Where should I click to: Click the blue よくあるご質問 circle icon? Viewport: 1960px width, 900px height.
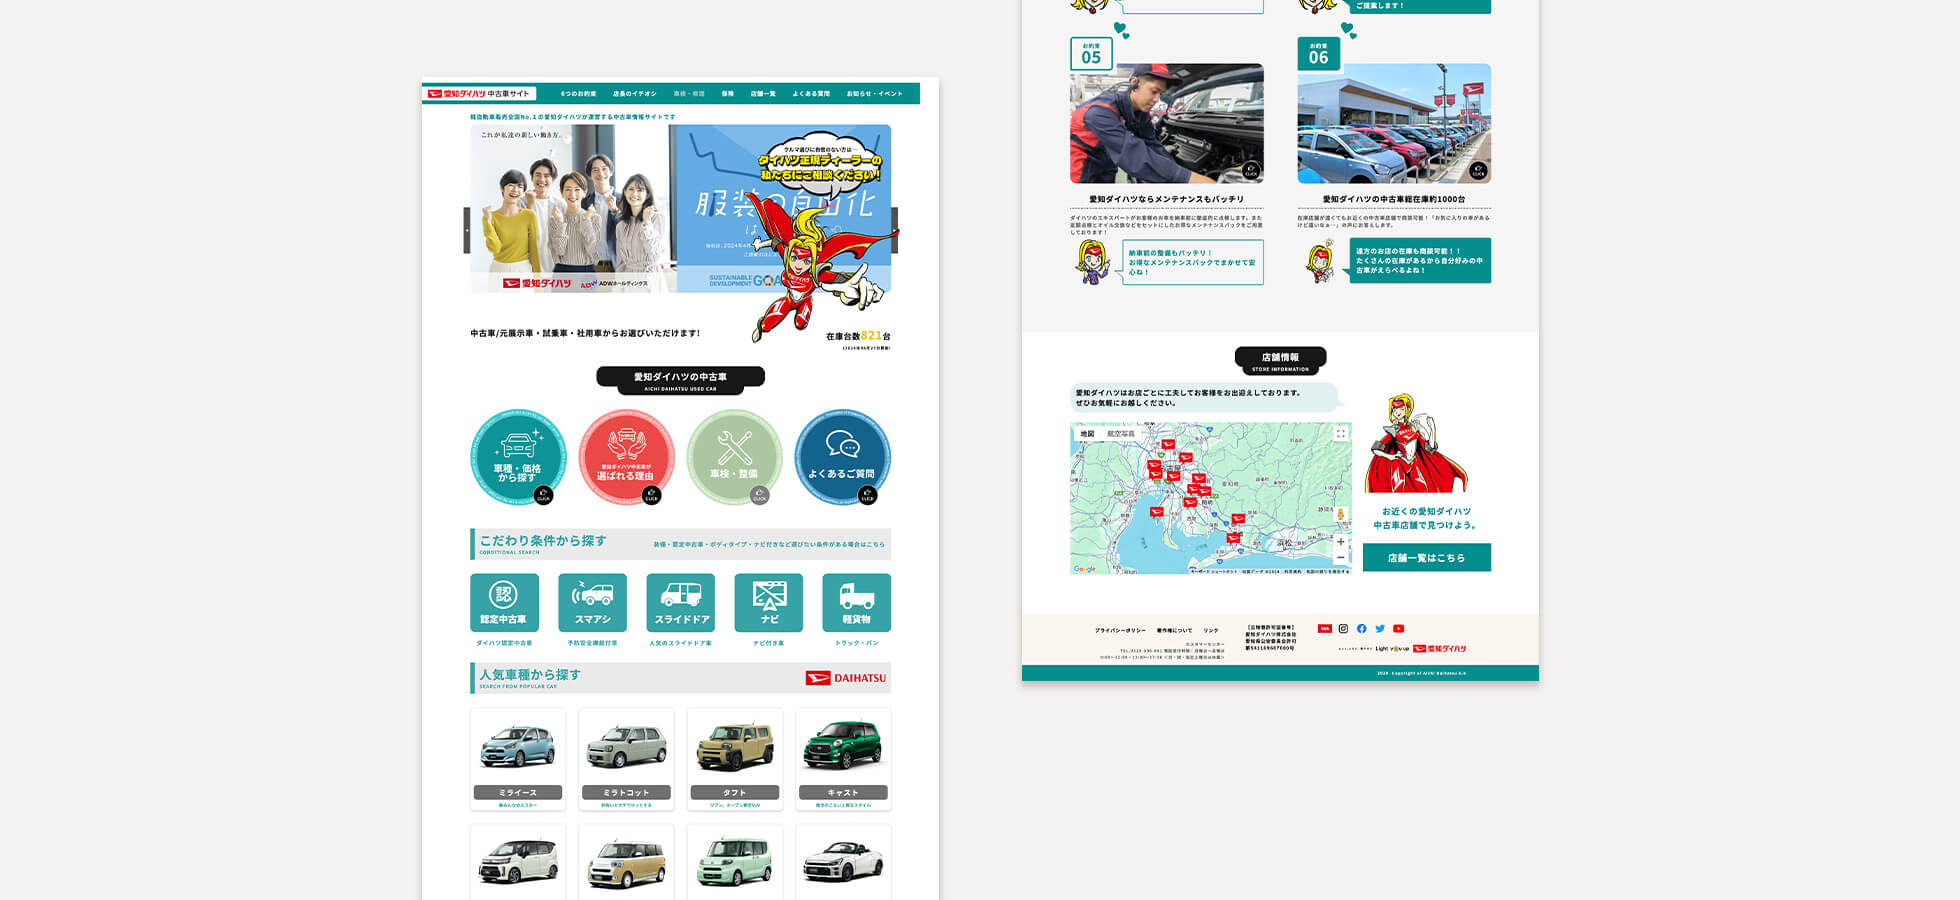842,457
